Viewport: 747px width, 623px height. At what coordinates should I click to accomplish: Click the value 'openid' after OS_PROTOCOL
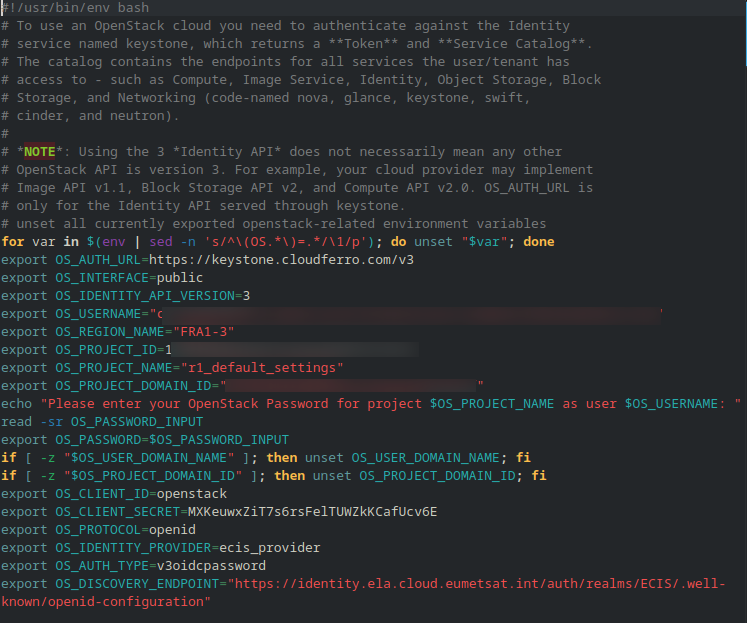point(172,530)
